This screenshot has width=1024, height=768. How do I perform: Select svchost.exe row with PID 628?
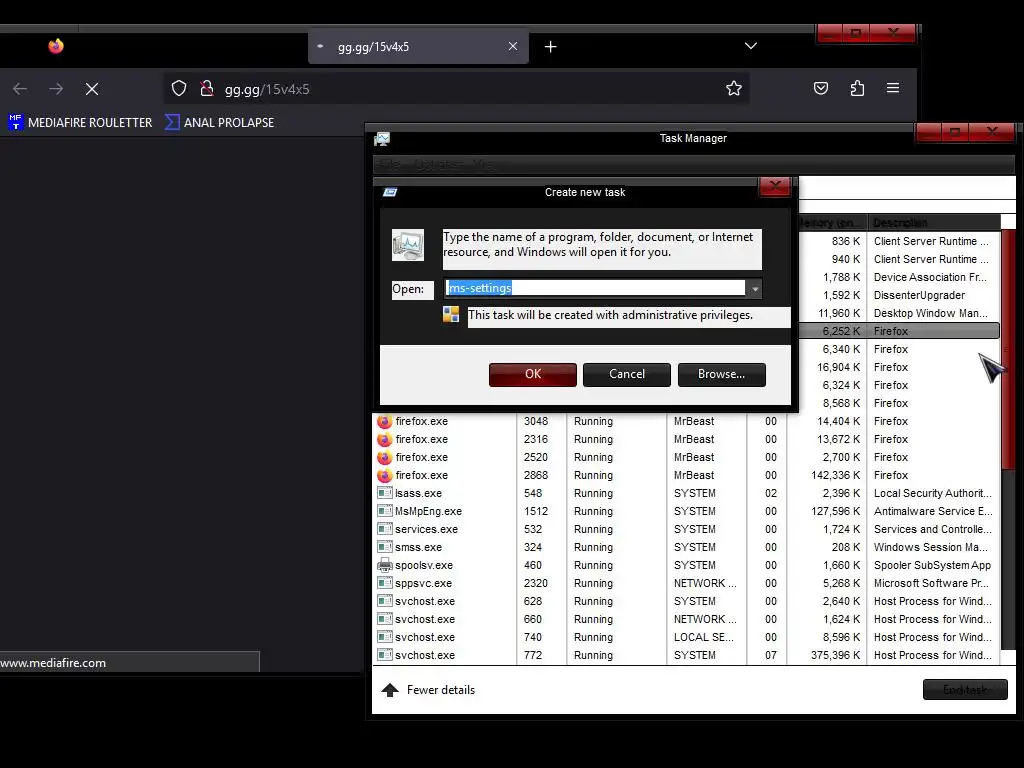(686, 601)
